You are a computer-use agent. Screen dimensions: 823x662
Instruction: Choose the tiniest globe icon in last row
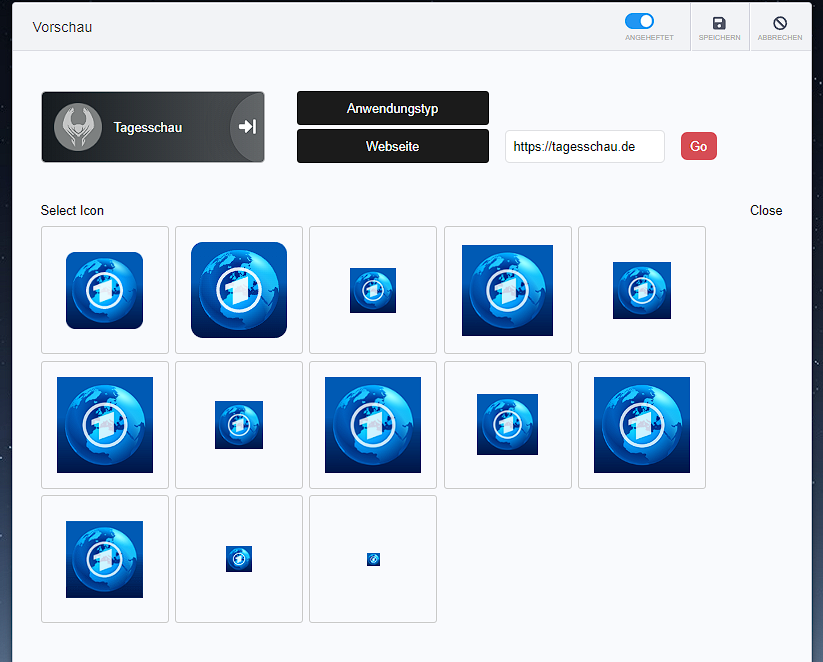click(373, 559)
